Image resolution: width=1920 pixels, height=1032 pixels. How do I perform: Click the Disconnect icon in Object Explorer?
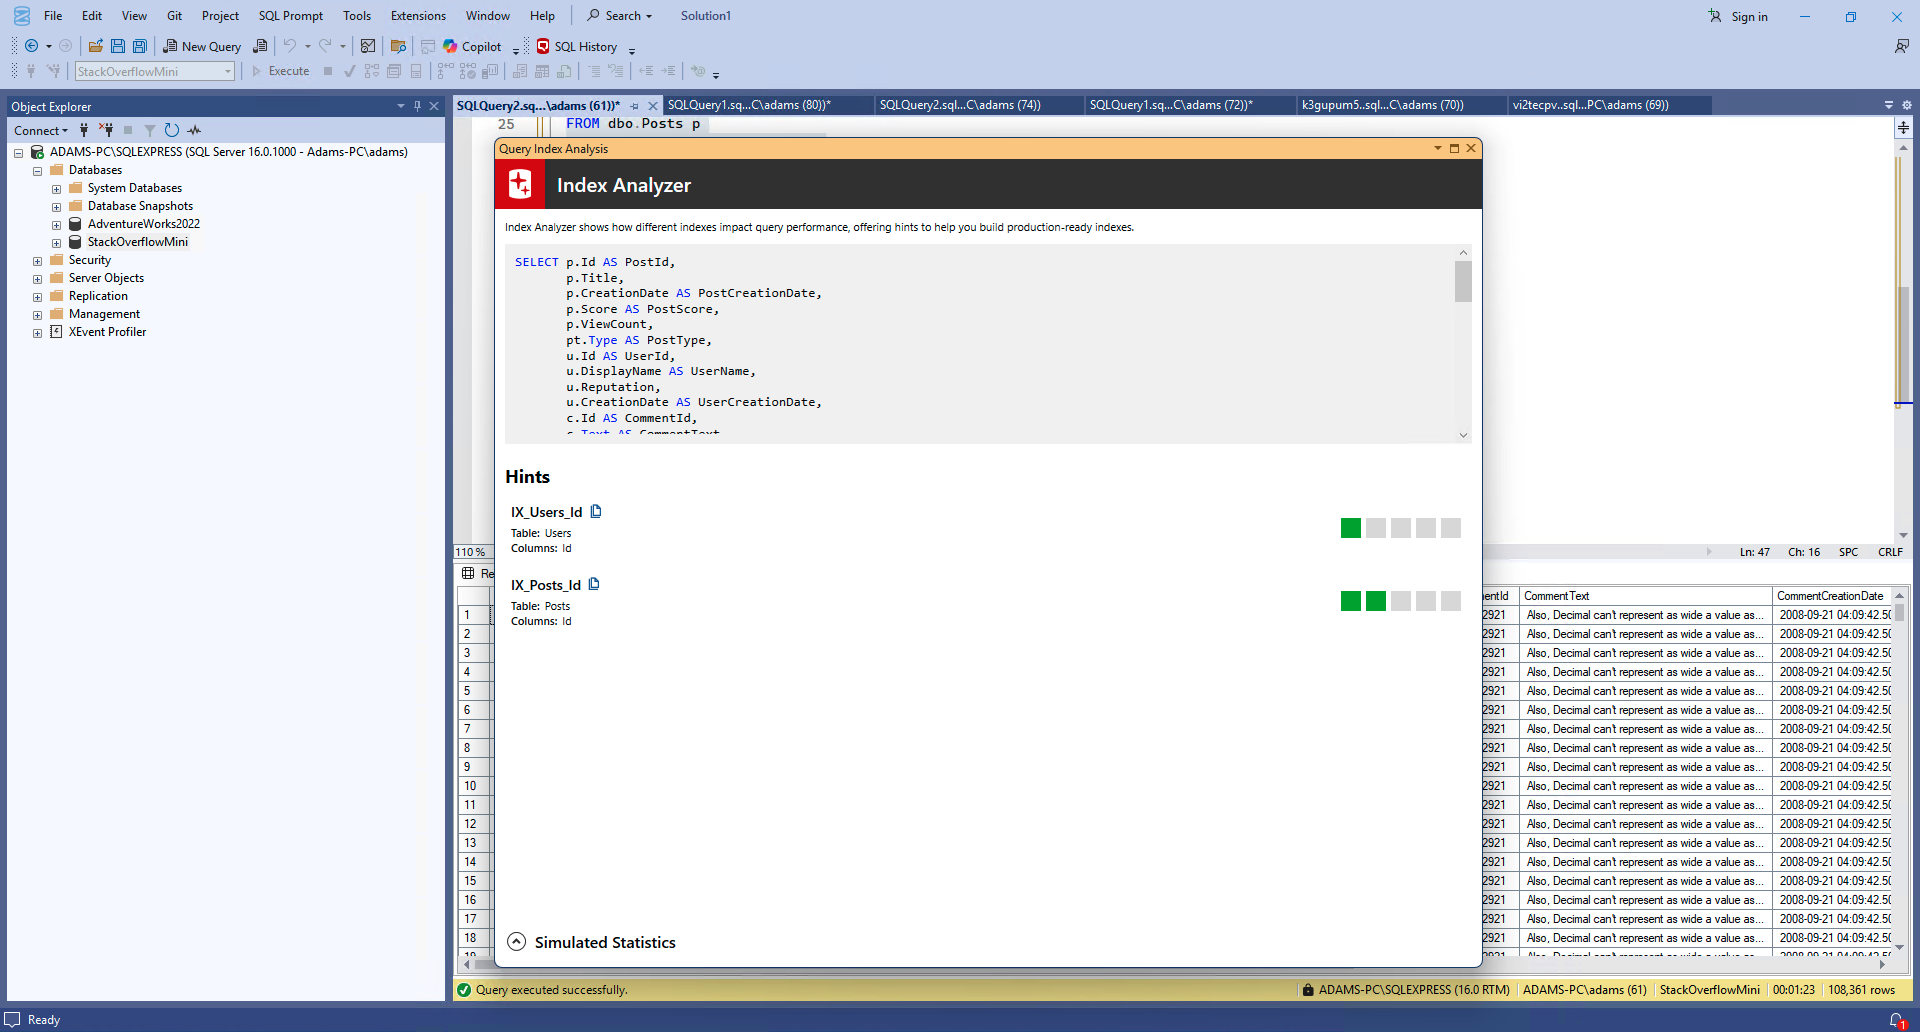[x=106, y=130]
